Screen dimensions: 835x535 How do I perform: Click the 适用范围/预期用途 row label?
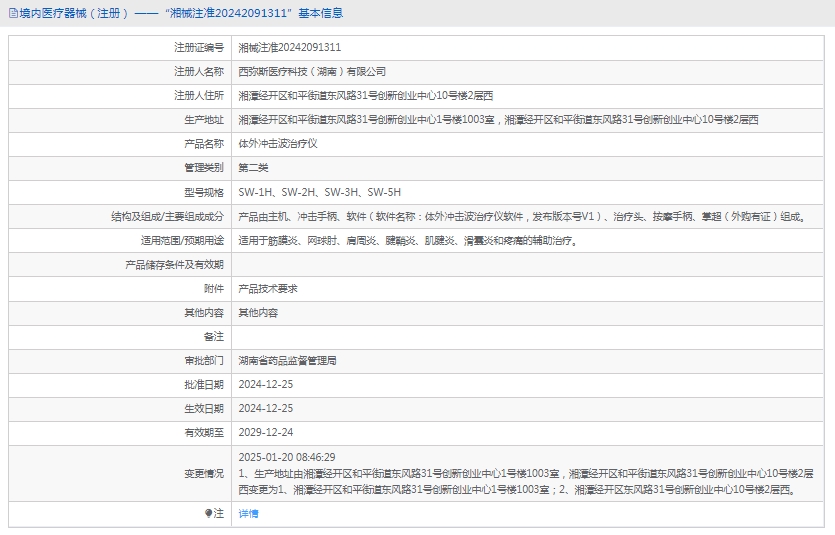[182, 240]
